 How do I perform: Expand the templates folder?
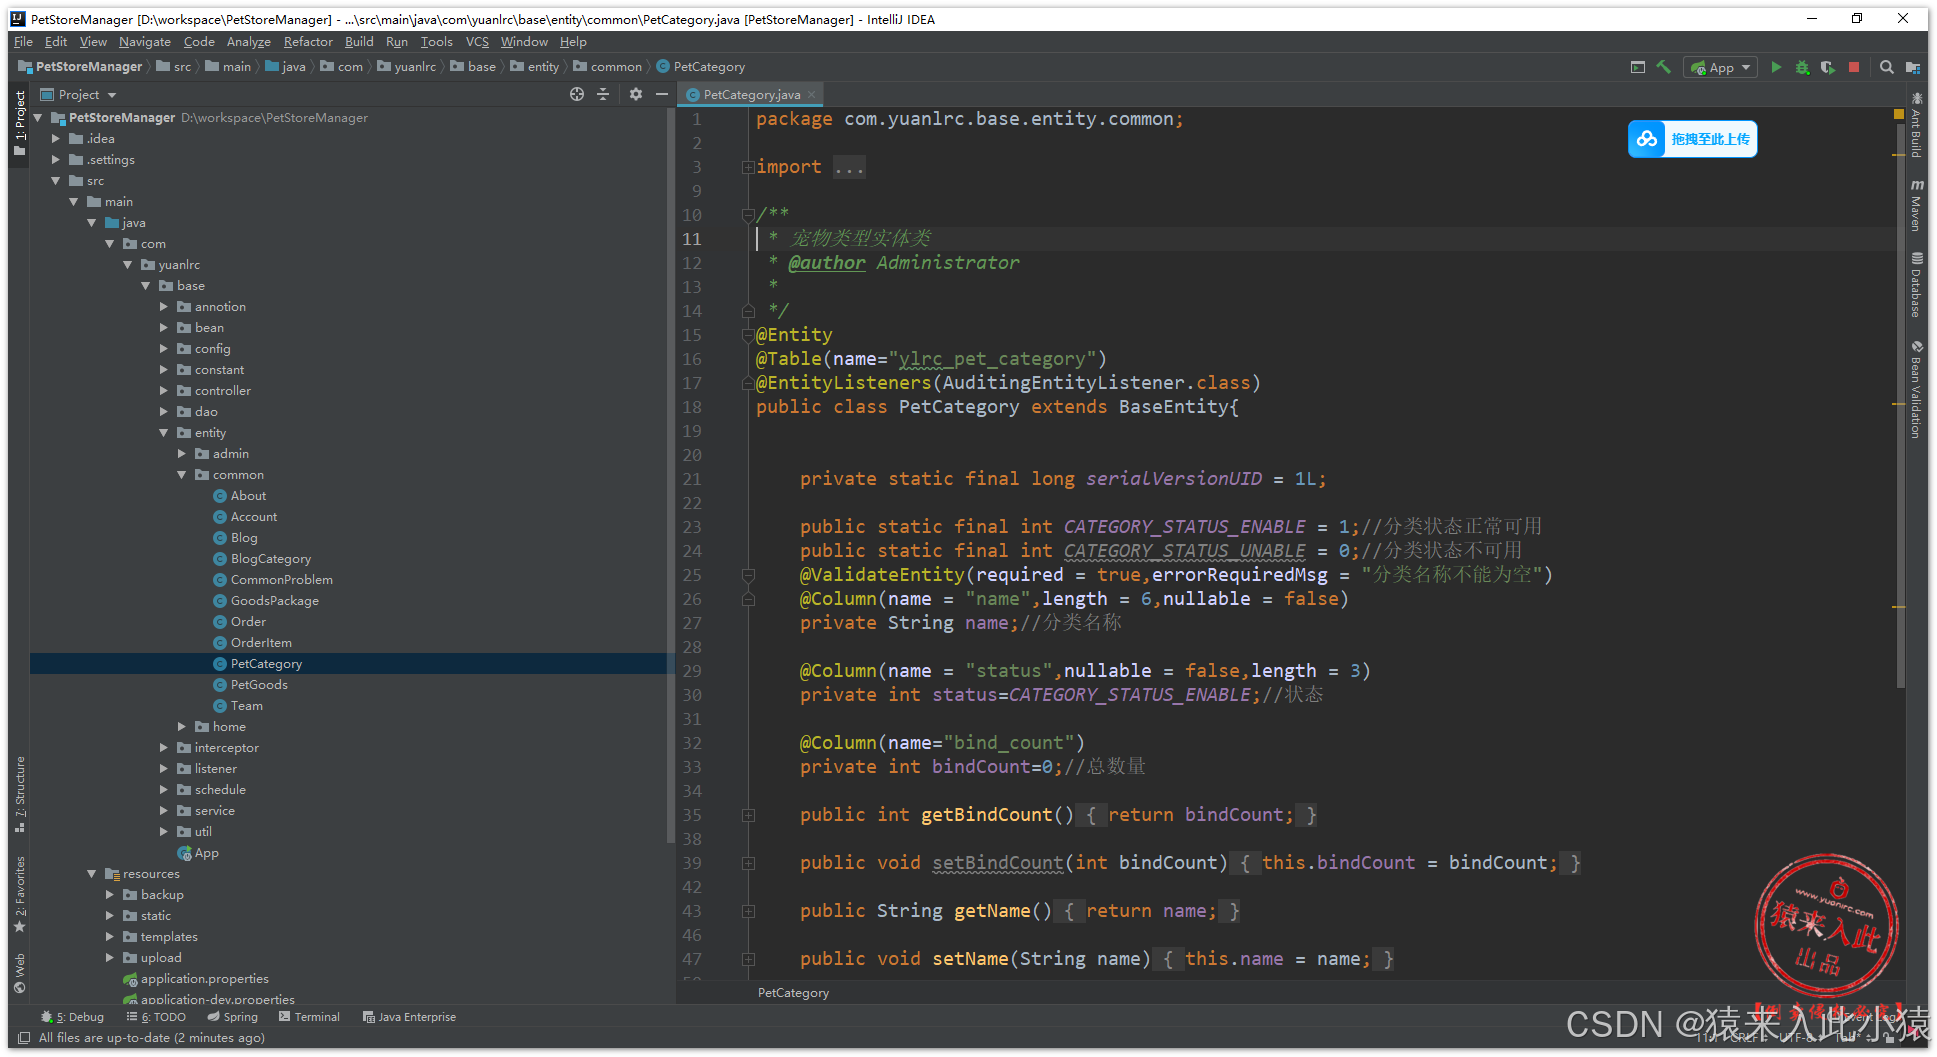click(x=110, y=937)
